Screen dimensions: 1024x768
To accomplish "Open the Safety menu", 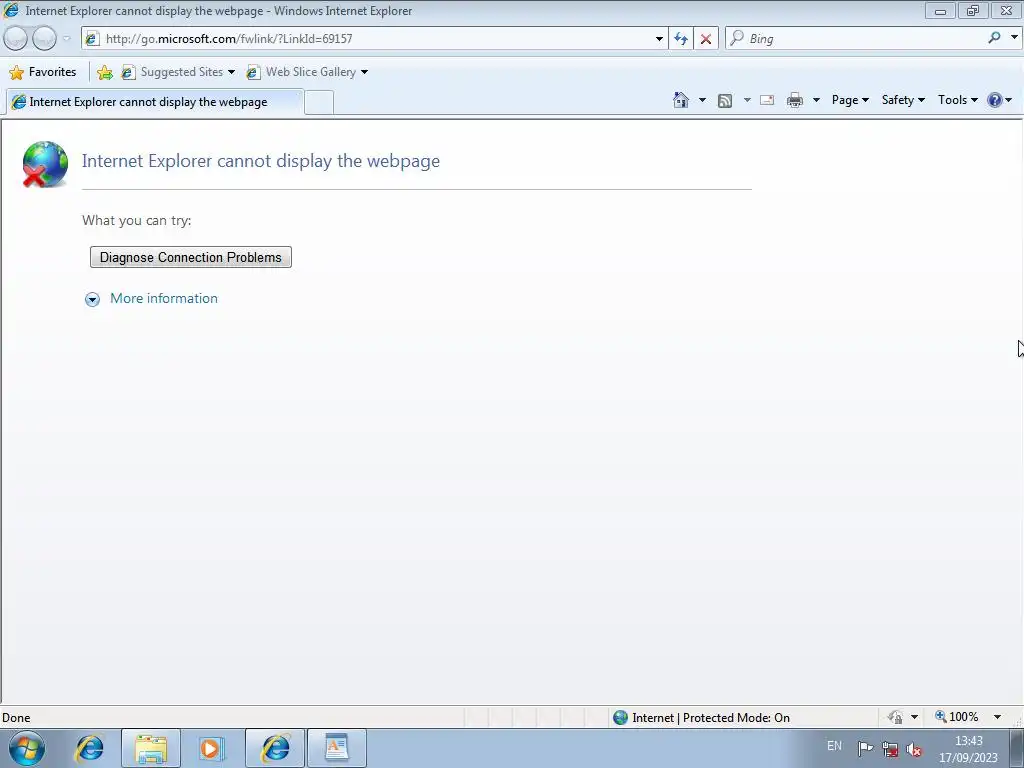I will [903, 100].
